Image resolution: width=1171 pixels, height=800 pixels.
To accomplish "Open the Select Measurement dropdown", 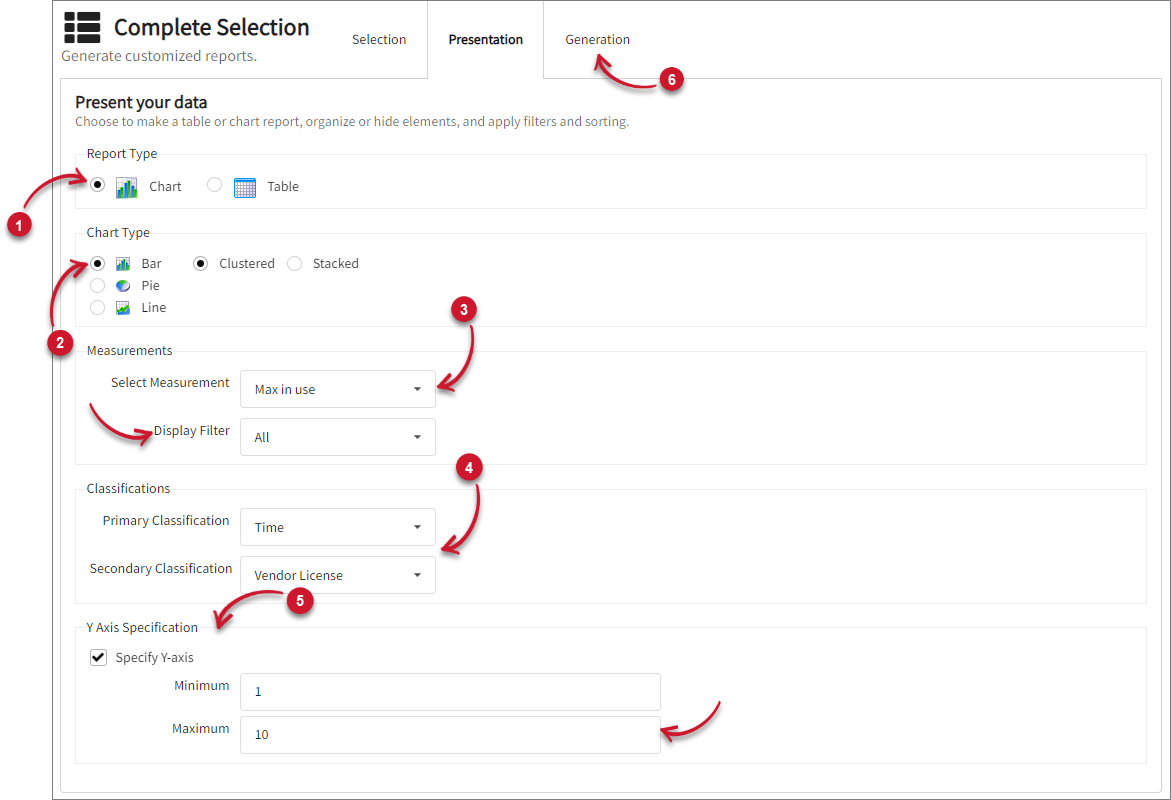I will [x=338, y=389].
